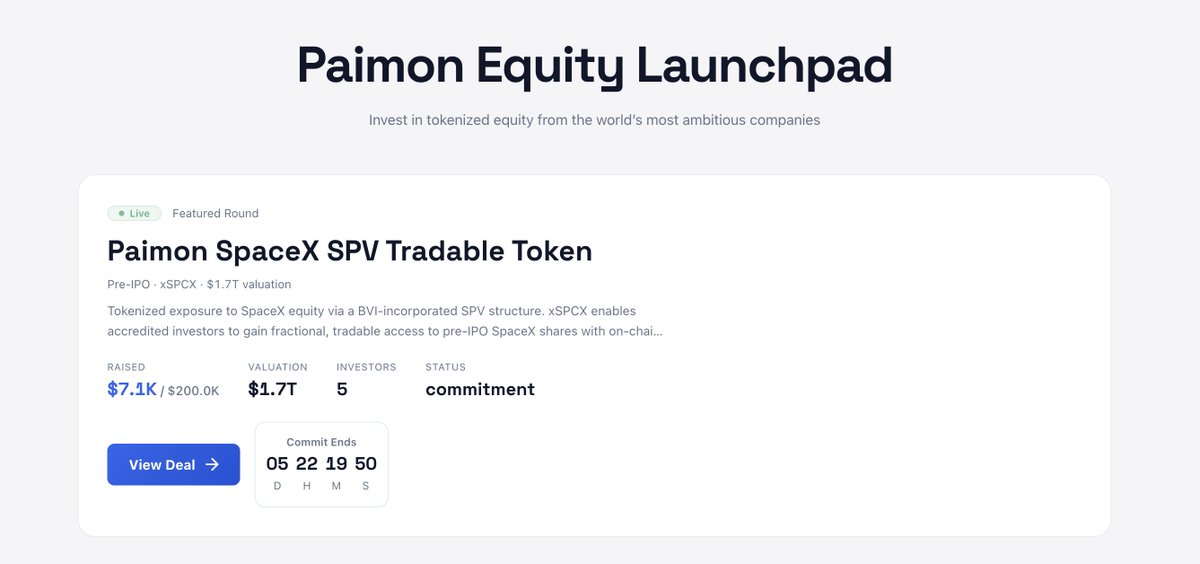
Task: Click the $1.7T valuation figure
Action: pyautogui.click(x=272, y=389)
